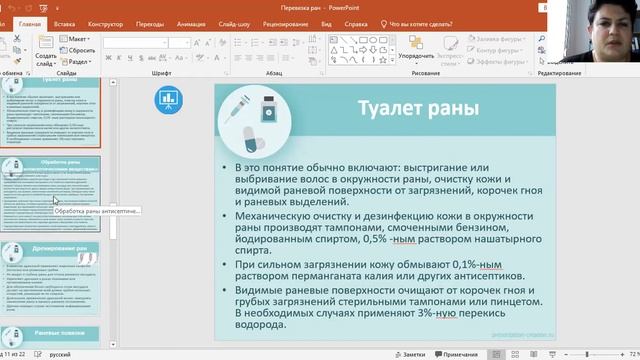
Task: Click Заметки notes button in status bar
Action: pyautogui.click(x=410, y=354)
